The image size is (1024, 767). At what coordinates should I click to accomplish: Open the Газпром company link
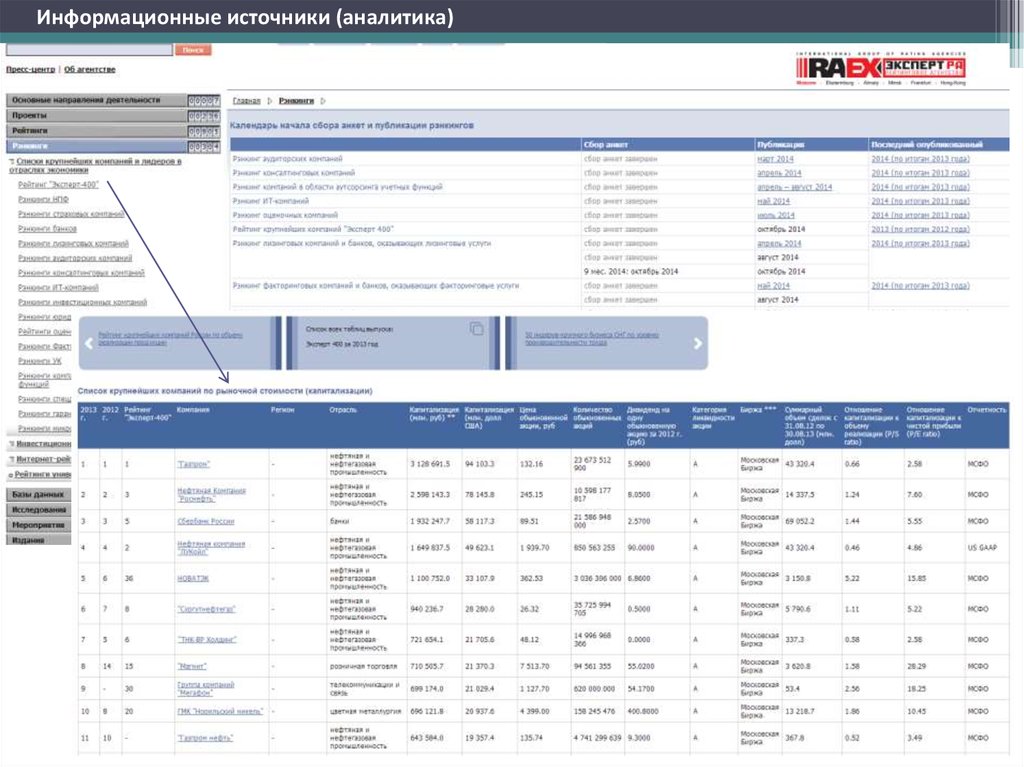click(193, 464)
